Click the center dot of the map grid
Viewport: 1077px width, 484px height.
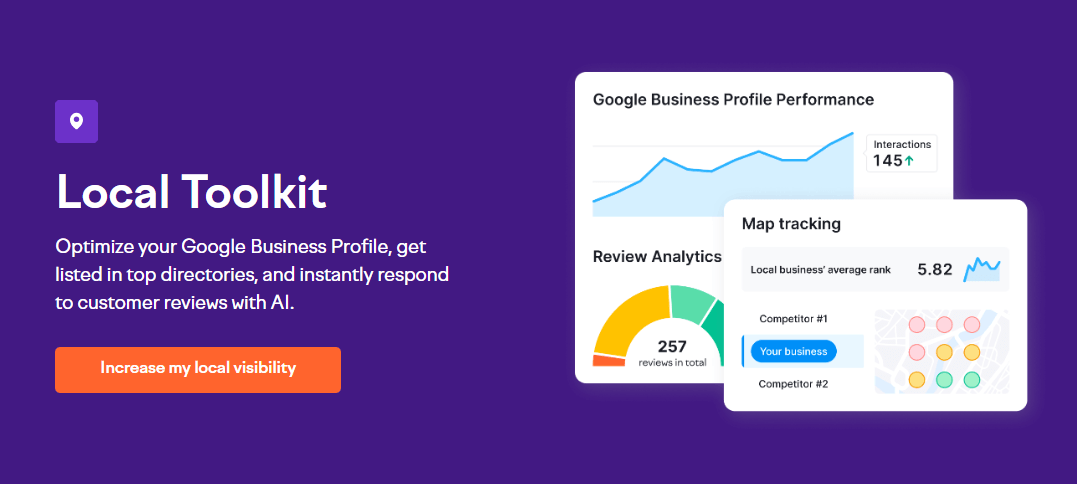[944, 352]
